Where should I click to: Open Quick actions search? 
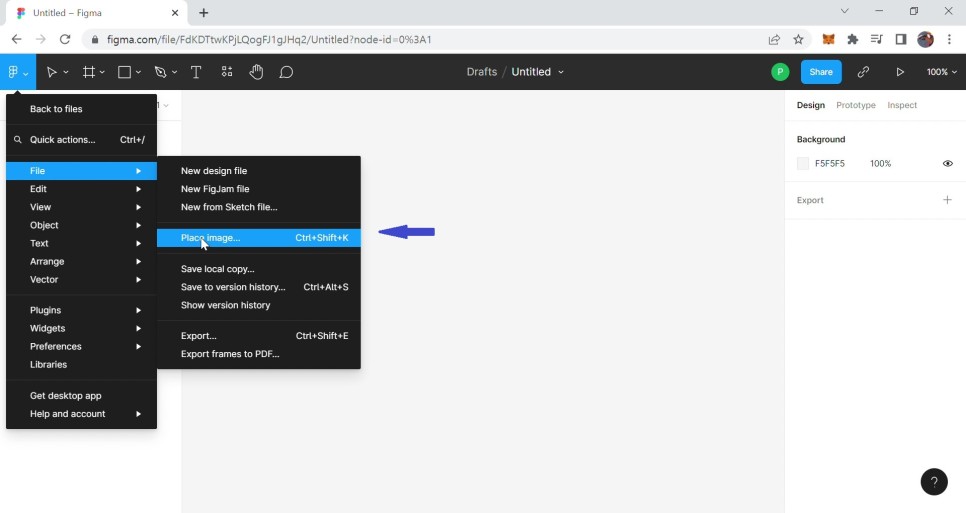point(81,140)
